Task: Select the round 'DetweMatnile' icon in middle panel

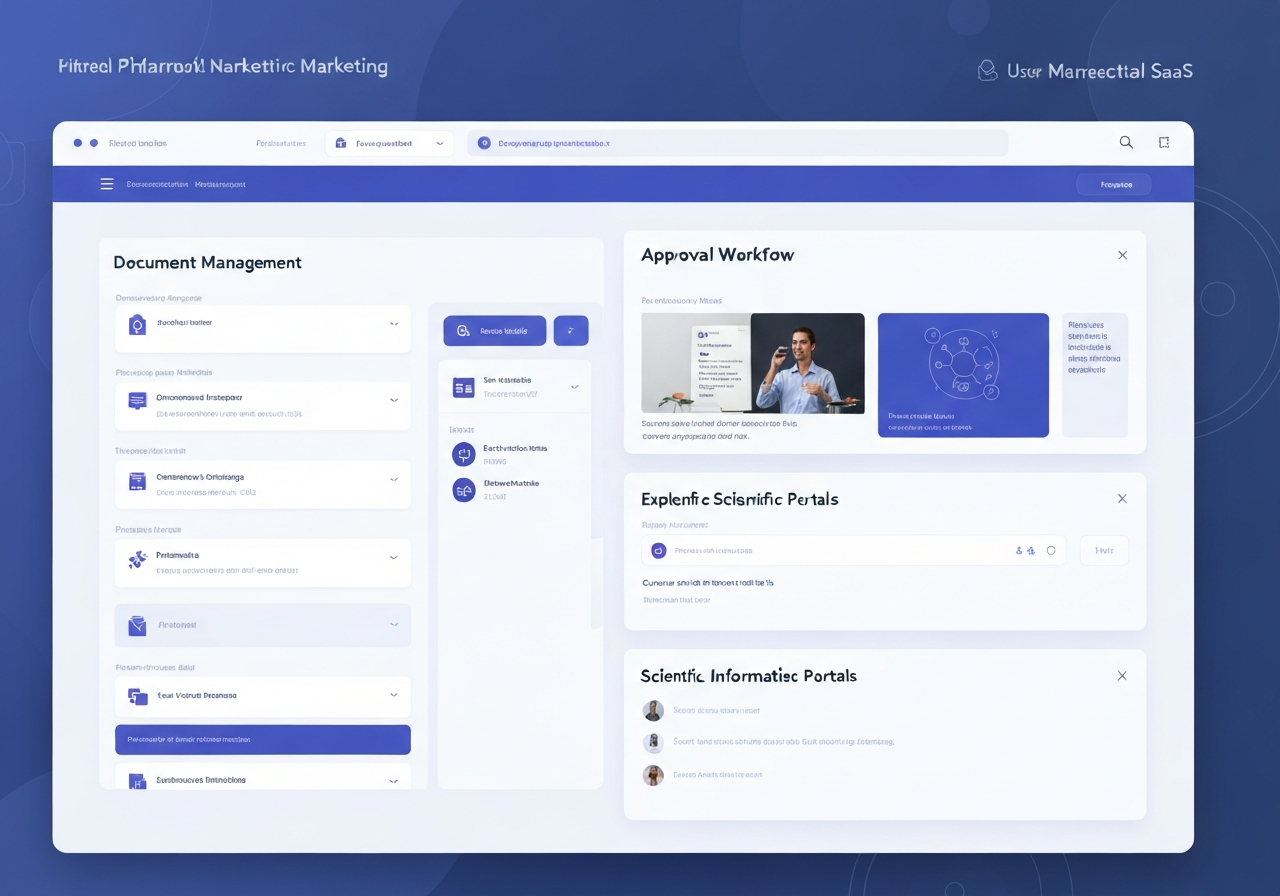Action: [464, 489]
